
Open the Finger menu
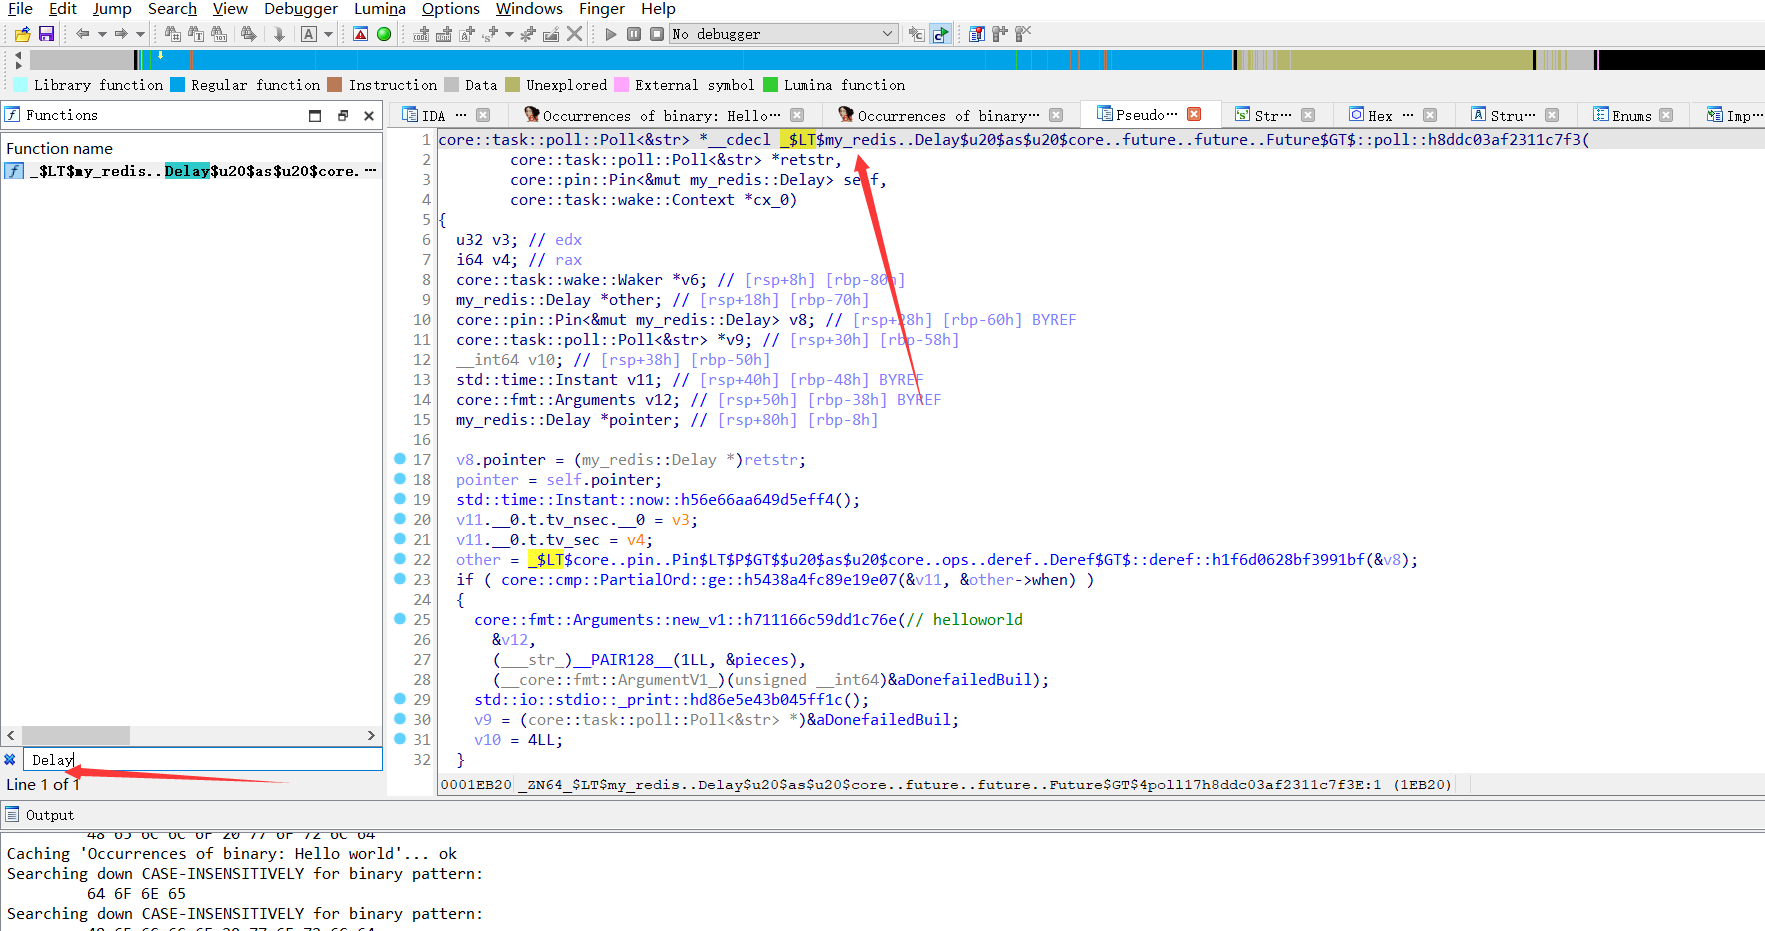click(602, 9)
